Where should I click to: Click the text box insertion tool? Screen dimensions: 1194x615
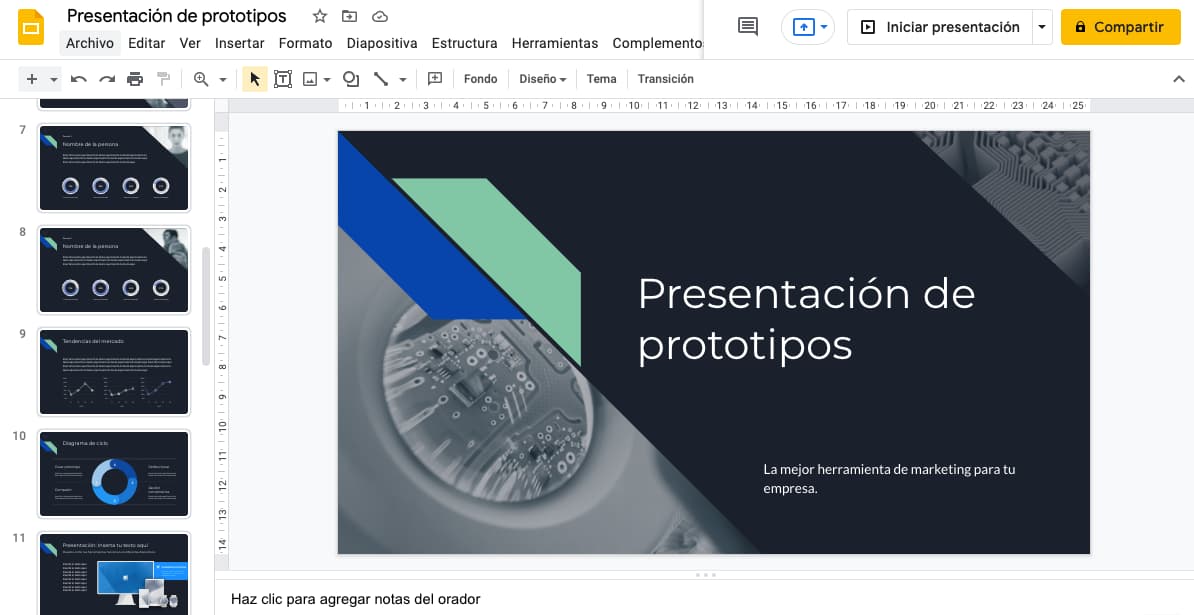coord(283,78)
